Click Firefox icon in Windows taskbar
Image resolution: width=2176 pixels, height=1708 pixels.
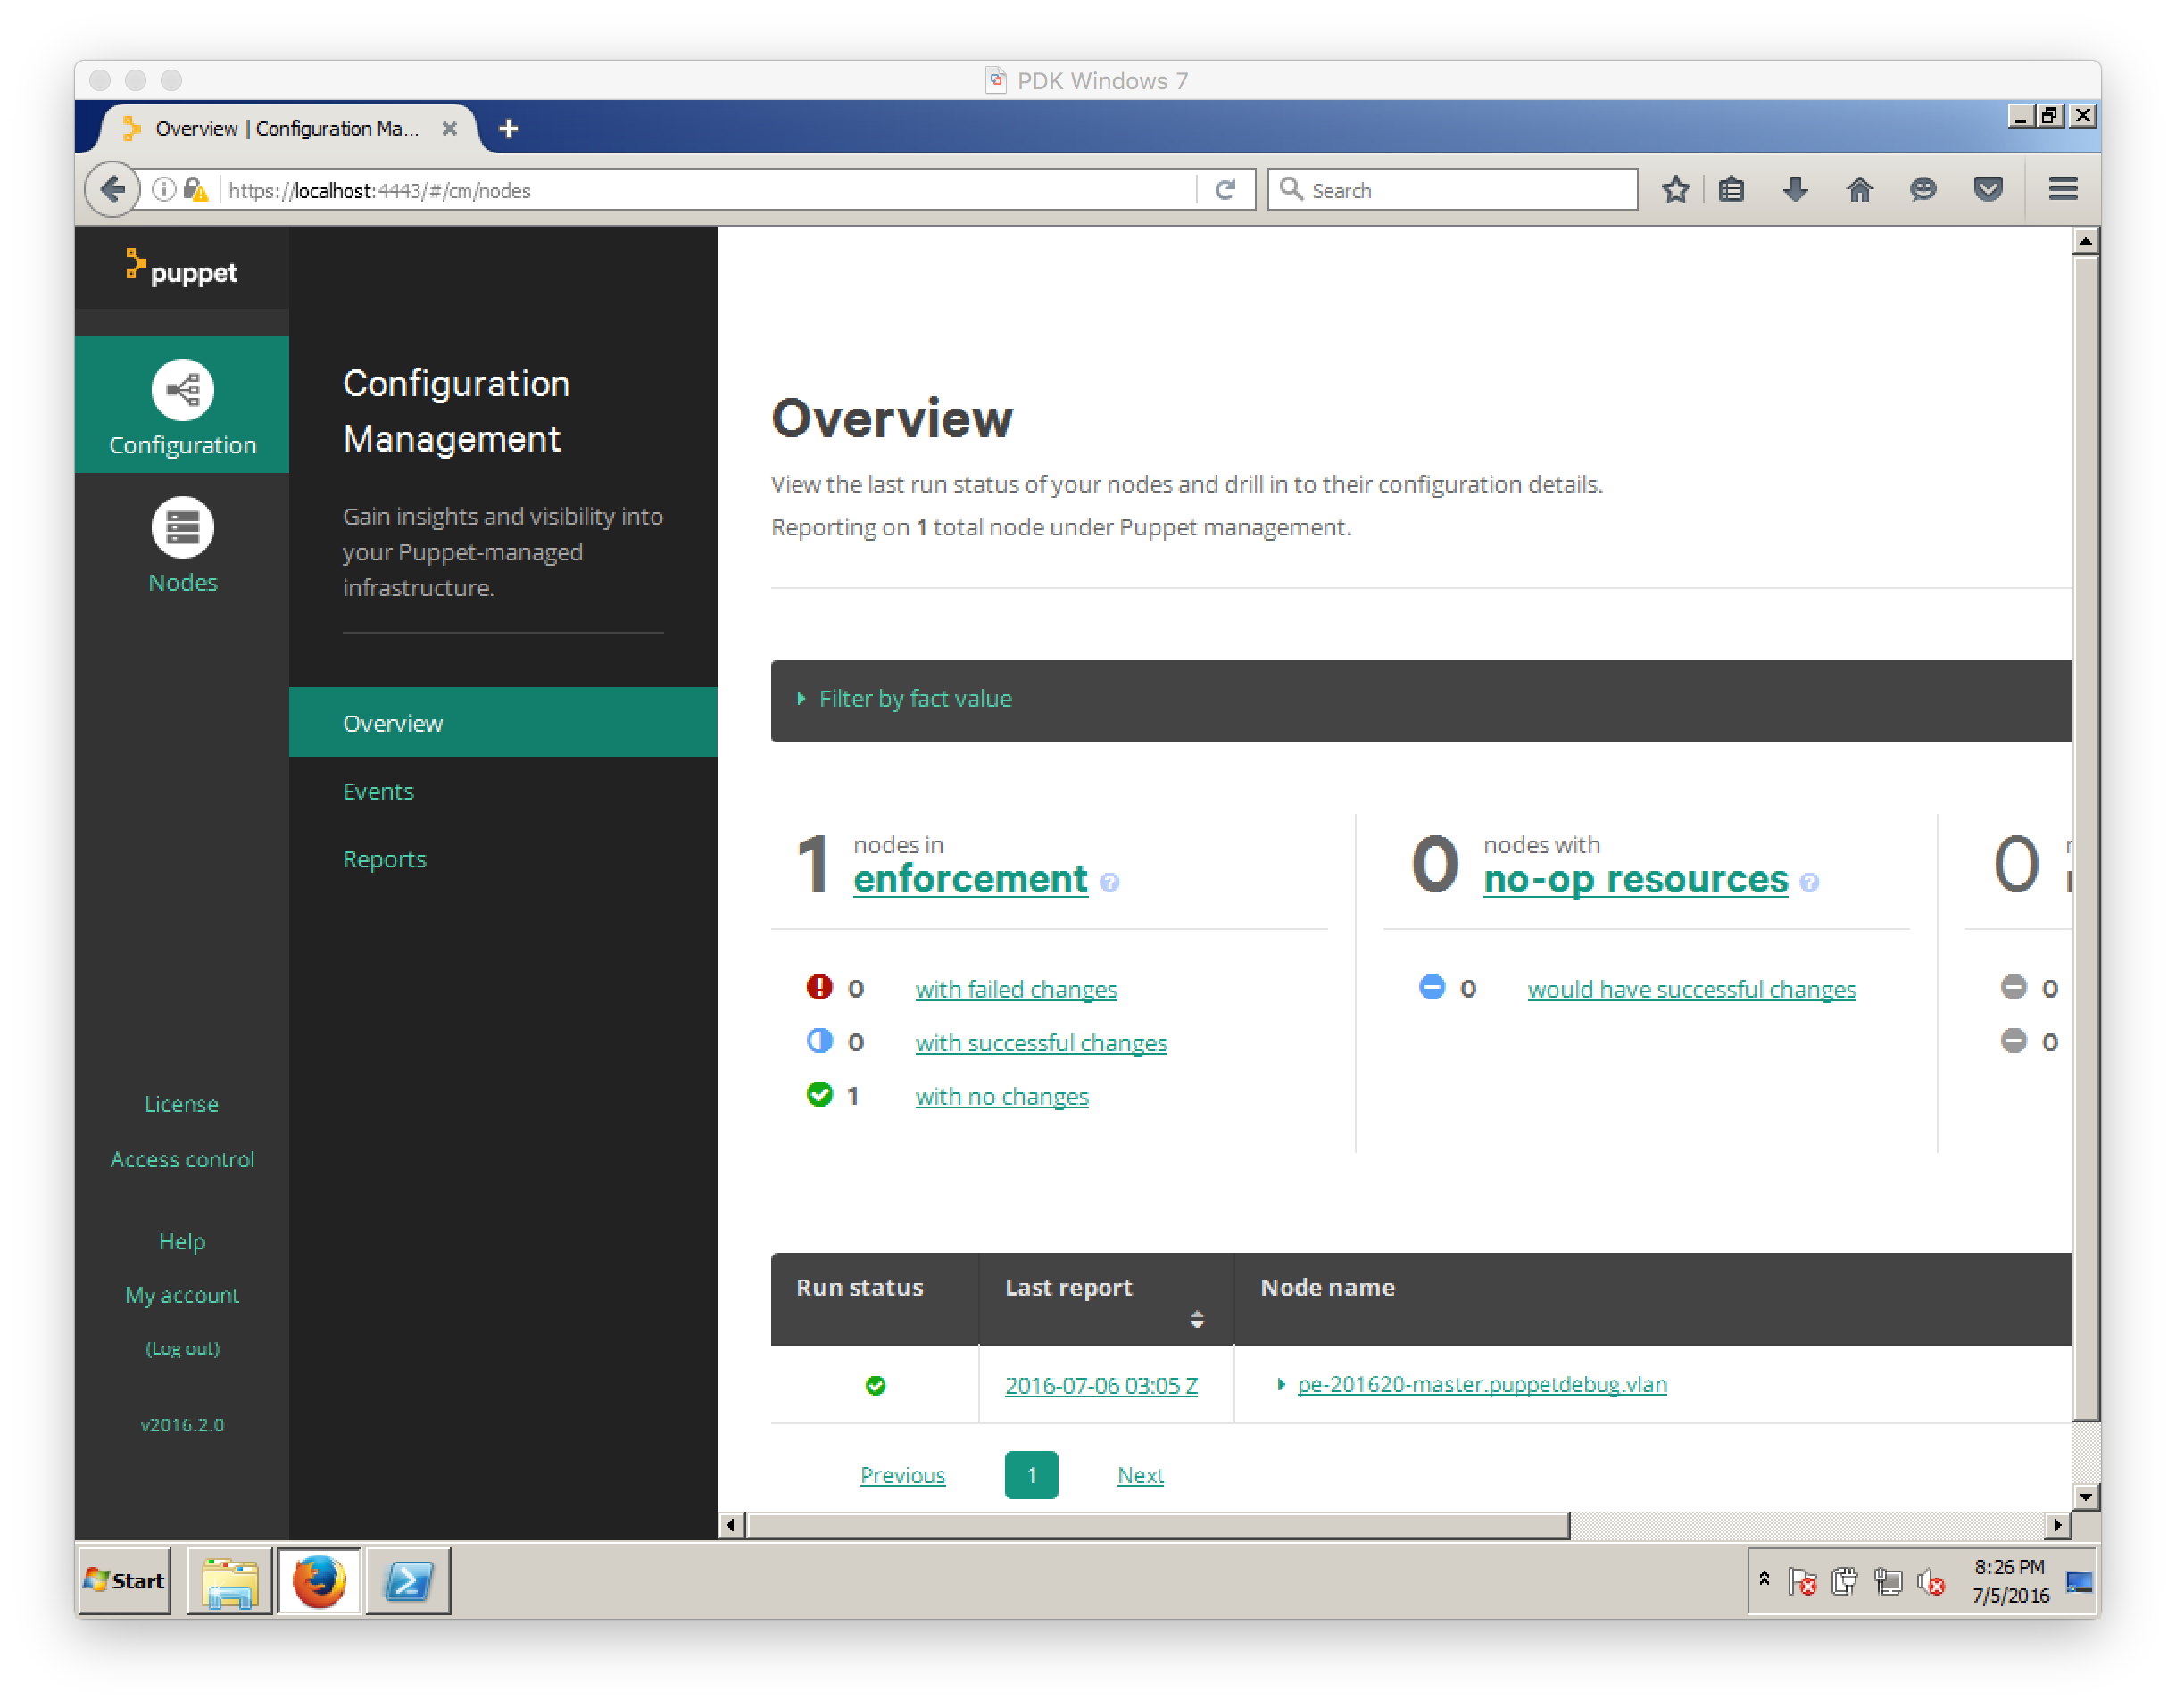318,1581
